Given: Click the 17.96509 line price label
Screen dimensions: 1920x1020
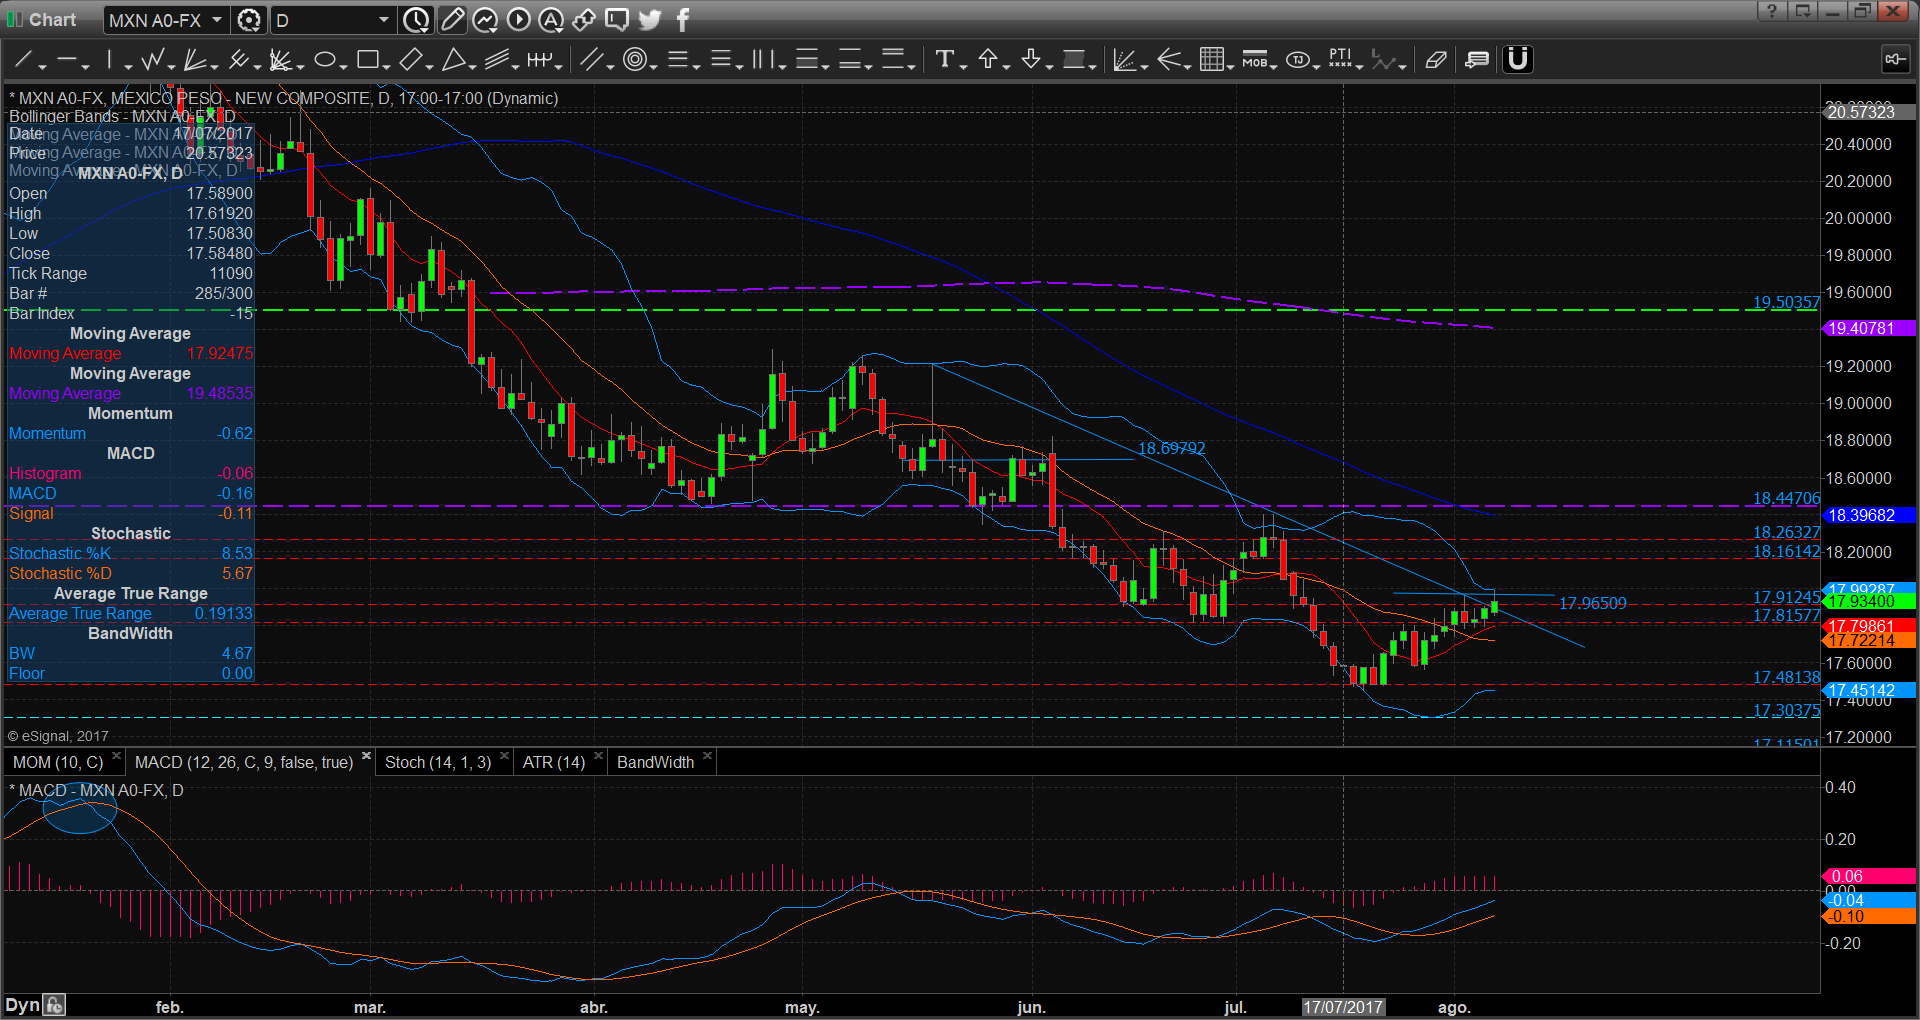Looking at the screenshot, I should tap(1592, 603).
